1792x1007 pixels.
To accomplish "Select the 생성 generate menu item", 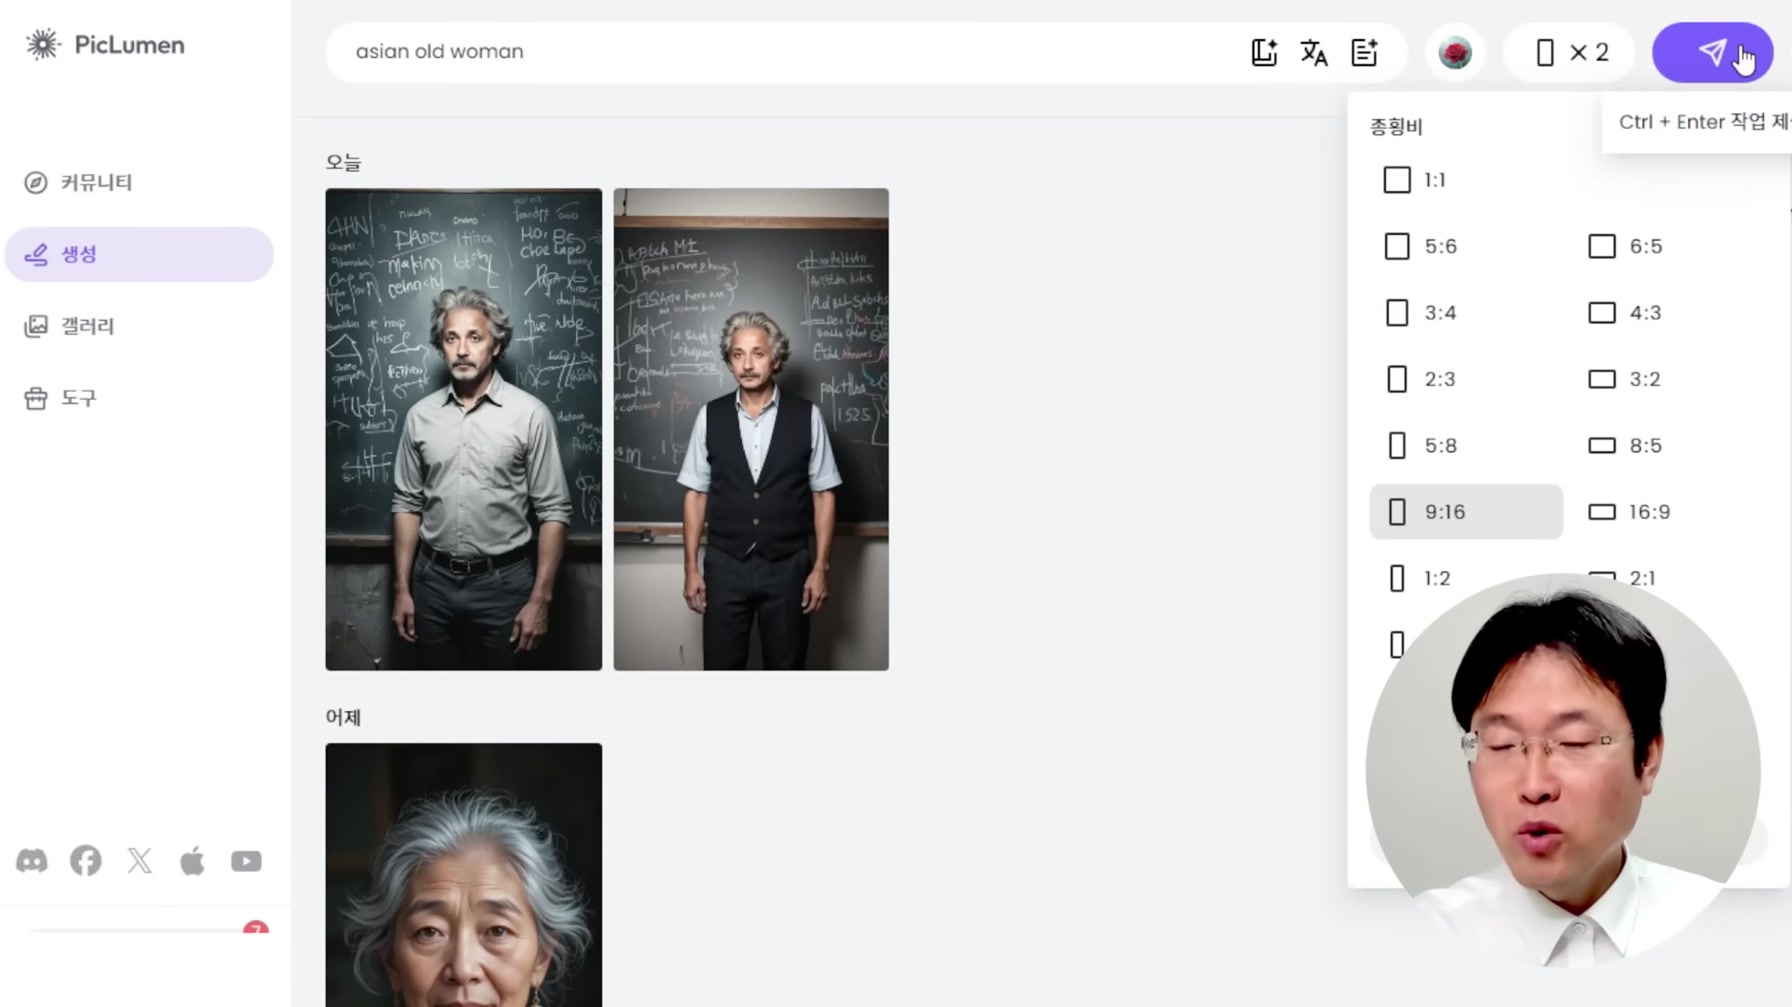I will [139, 254].
